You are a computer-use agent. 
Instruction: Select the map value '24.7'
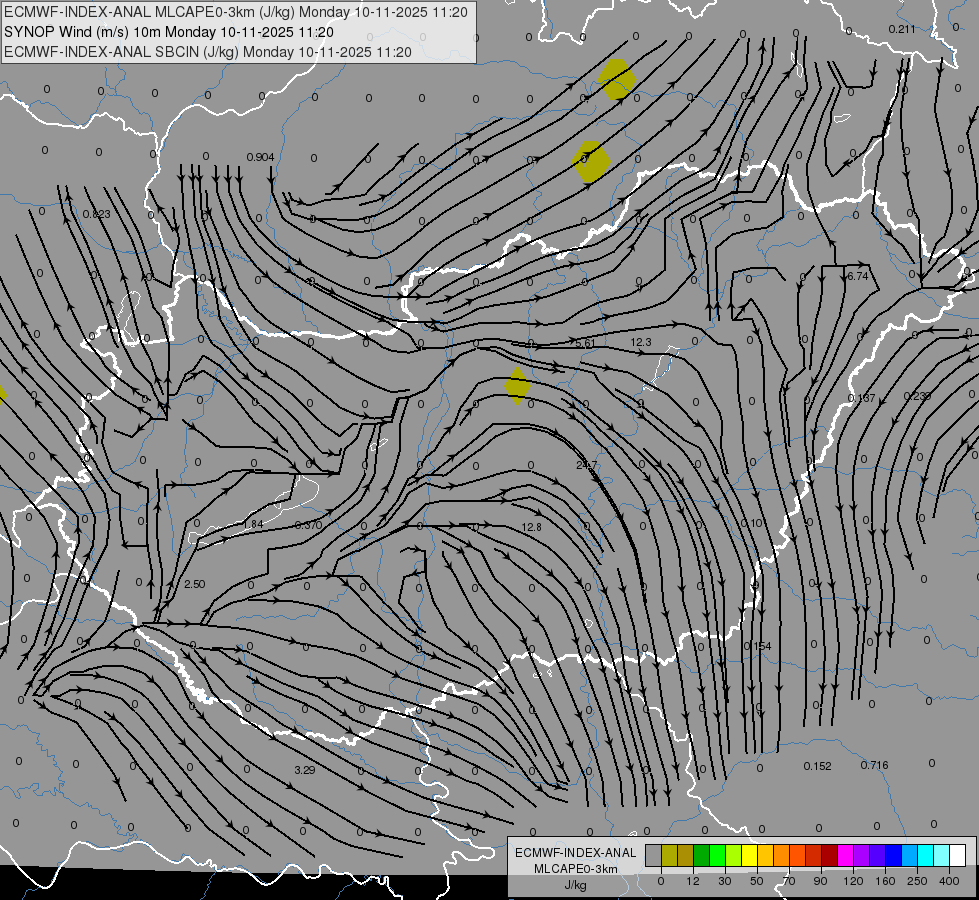click(587, 465)
